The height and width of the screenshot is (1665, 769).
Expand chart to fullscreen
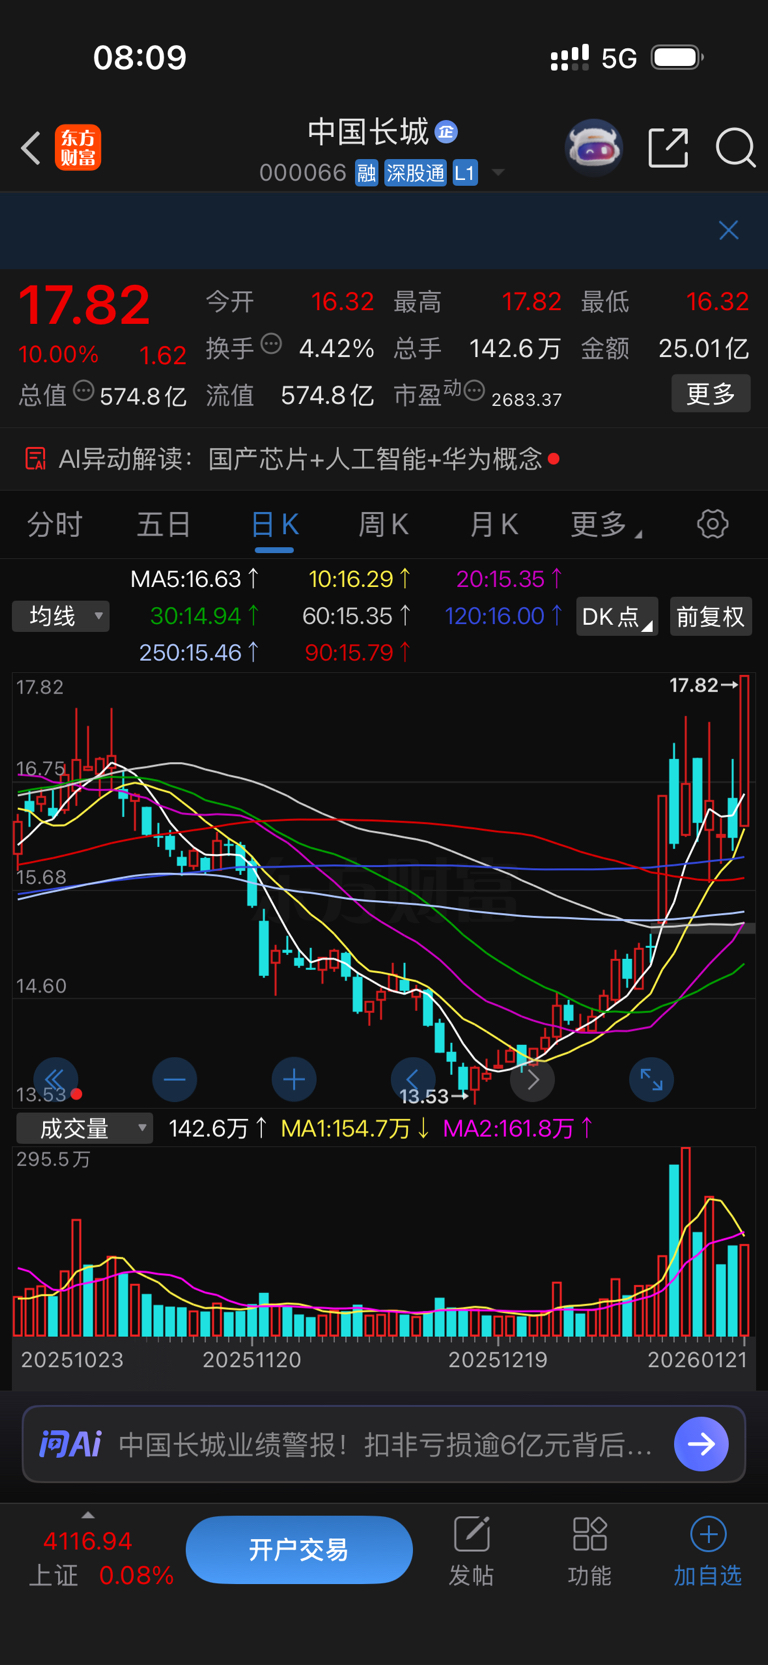coord(651,1080)
